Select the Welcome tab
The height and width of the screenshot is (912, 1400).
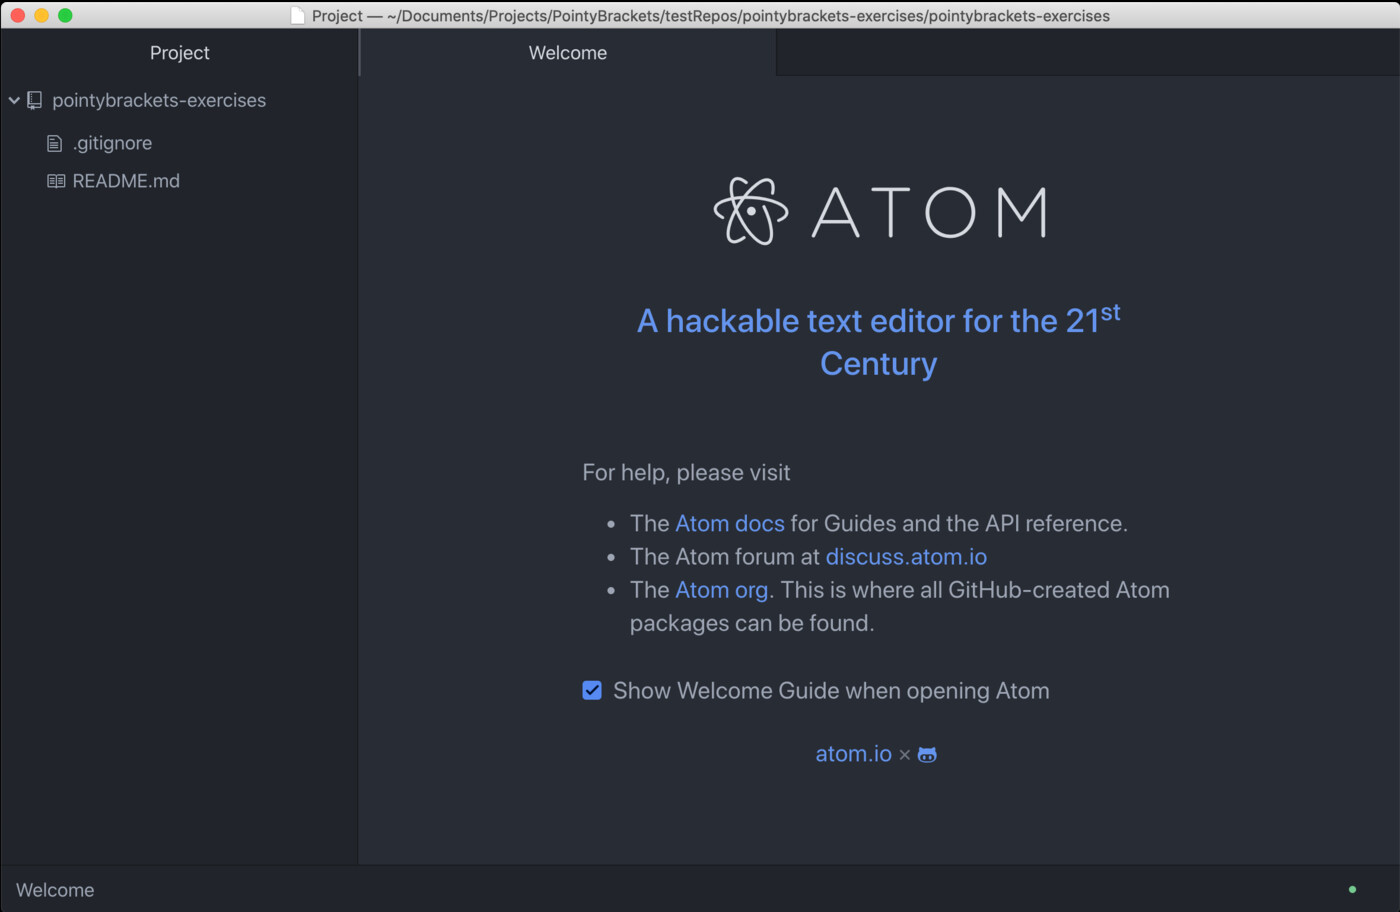pos(568,53)
